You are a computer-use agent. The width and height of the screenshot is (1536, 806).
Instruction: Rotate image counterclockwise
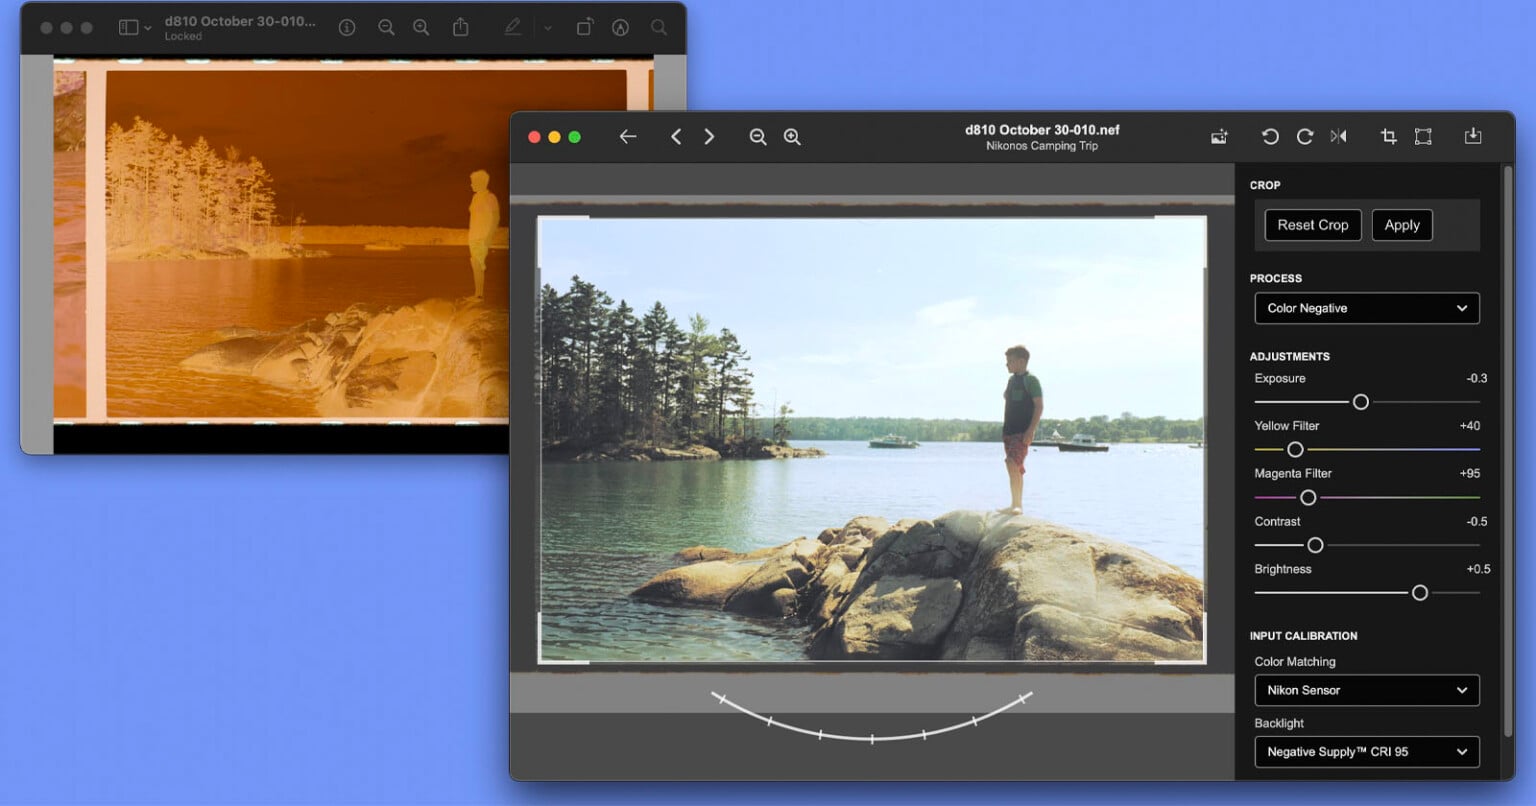(1270, 137)
